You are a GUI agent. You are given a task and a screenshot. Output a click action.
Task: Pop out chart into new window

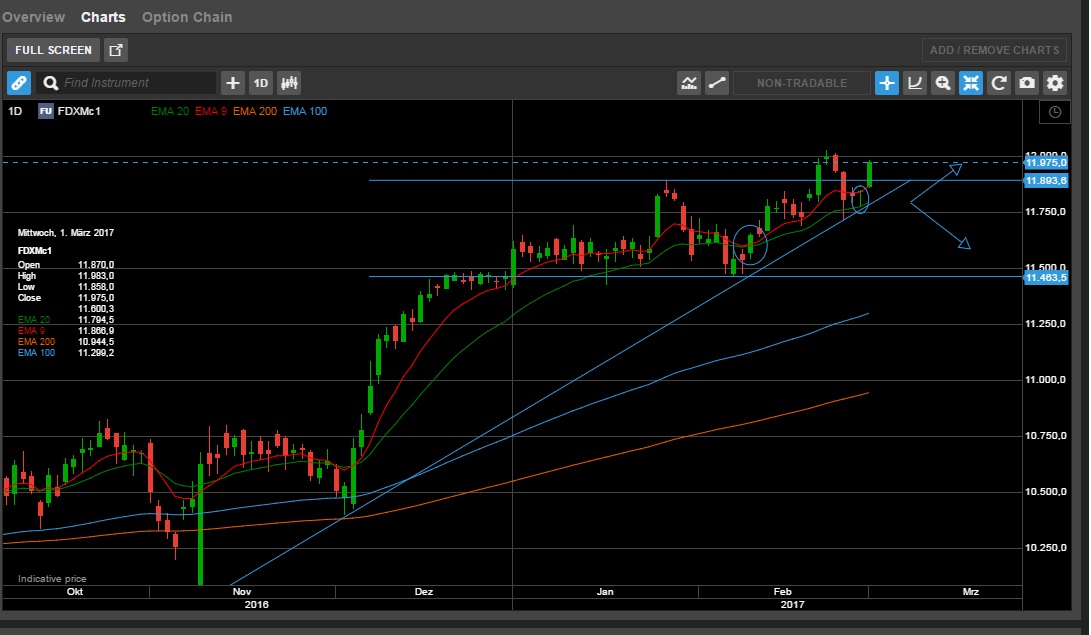coord(116,50)
